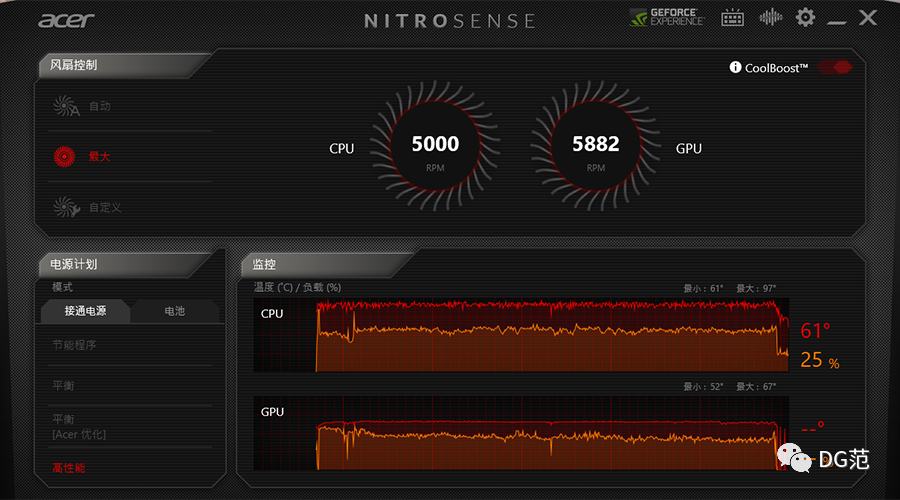The image size is (900, 500).
Task: Open the settings gear icon
Action: [805, 17]
